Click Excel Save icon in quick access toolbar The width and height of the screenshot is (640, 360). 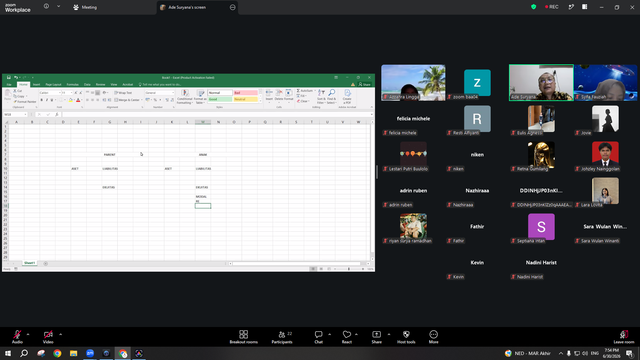(x=9, y=77)
